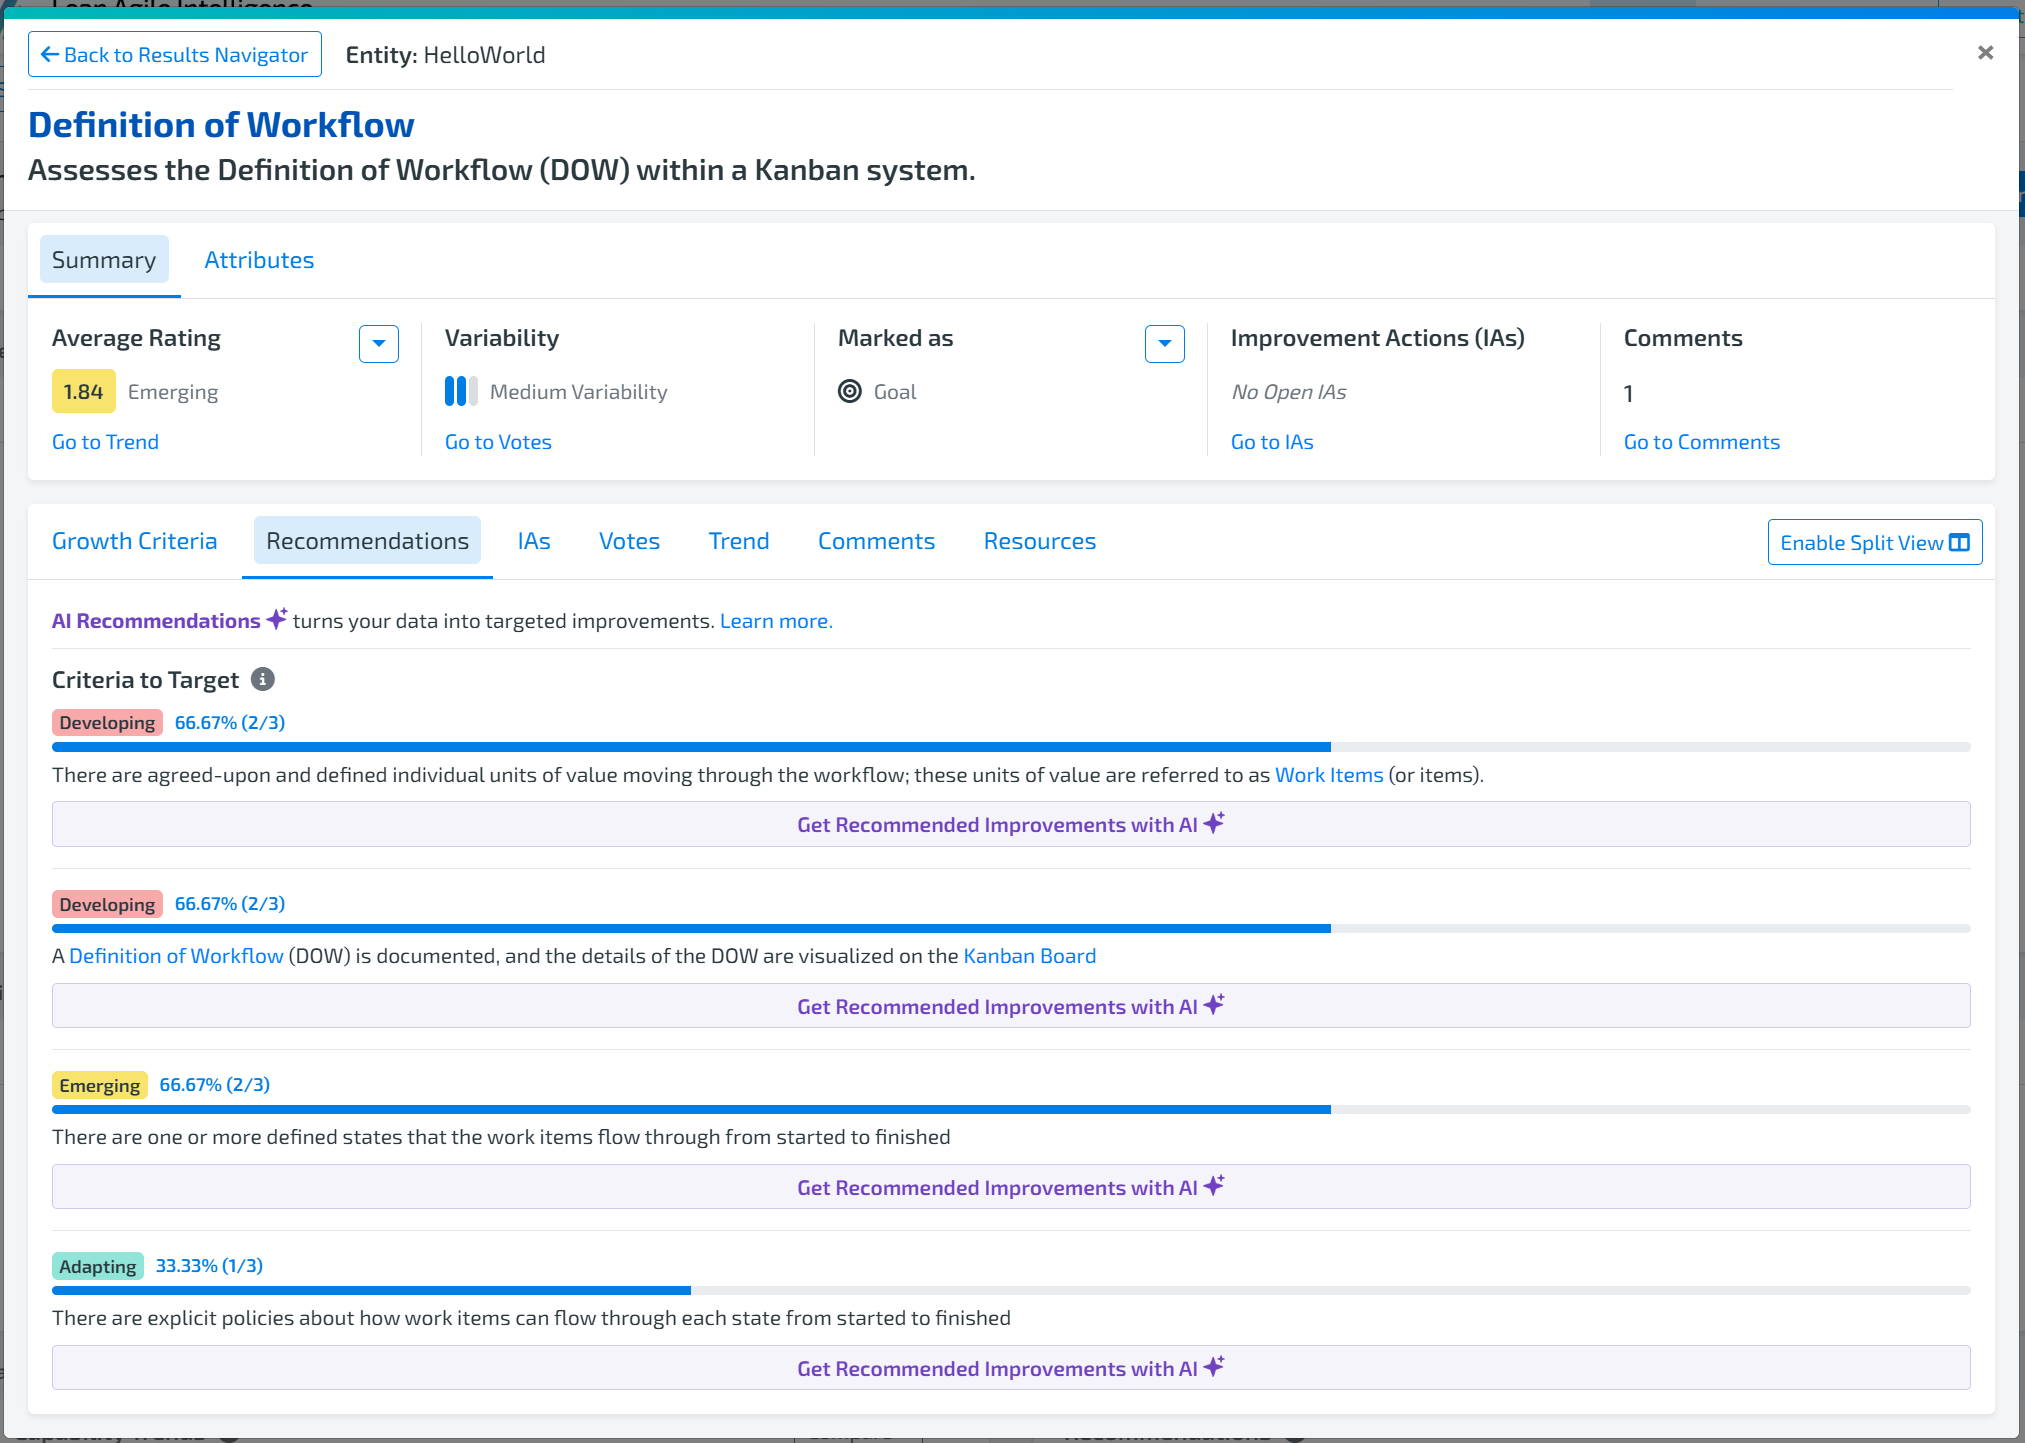Follow the Go to Trend link
Screen dimensions: 2025x1443
105,442
